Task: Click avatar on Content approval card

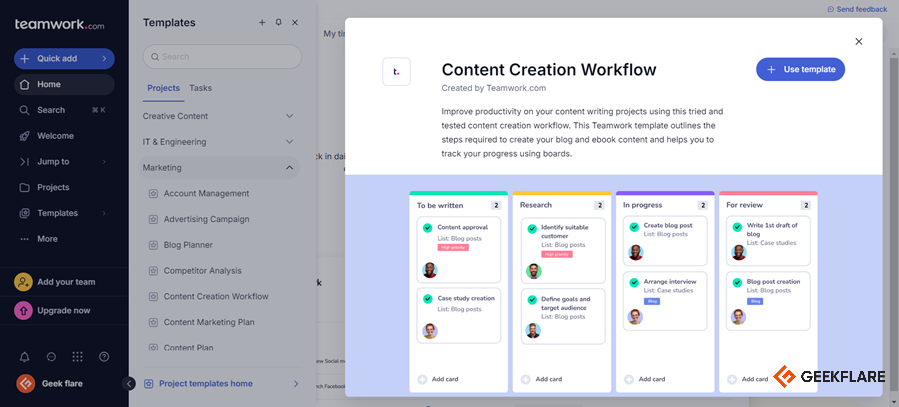Action: [430, 270]
